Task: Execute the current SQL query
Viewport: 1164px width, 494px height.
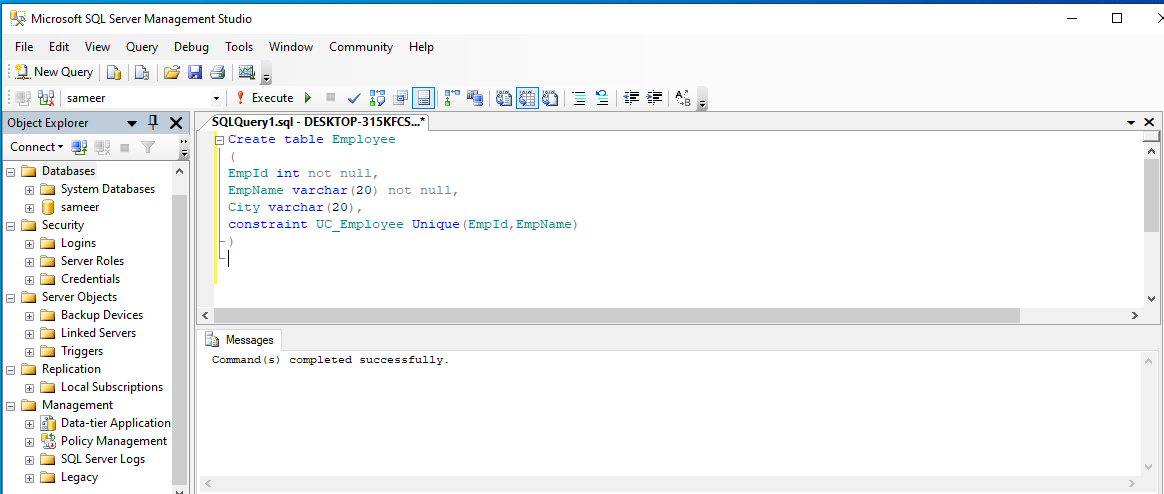Action: (264, 98)
